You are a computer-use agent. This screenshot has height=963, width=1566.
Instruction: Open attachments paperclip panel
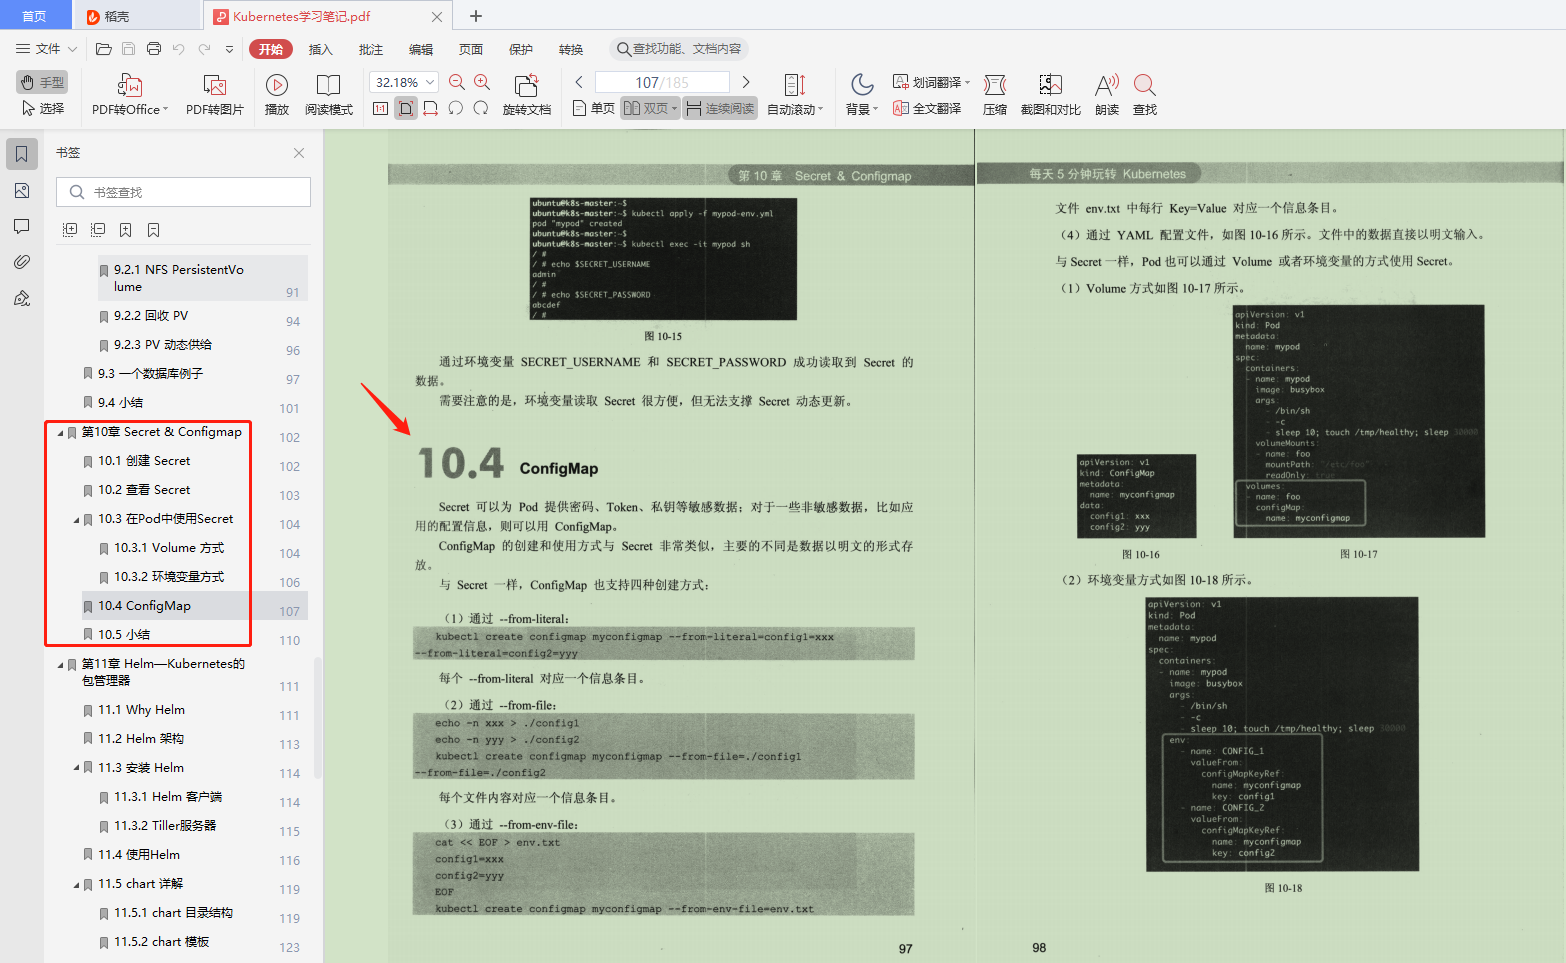coord(22,262)
